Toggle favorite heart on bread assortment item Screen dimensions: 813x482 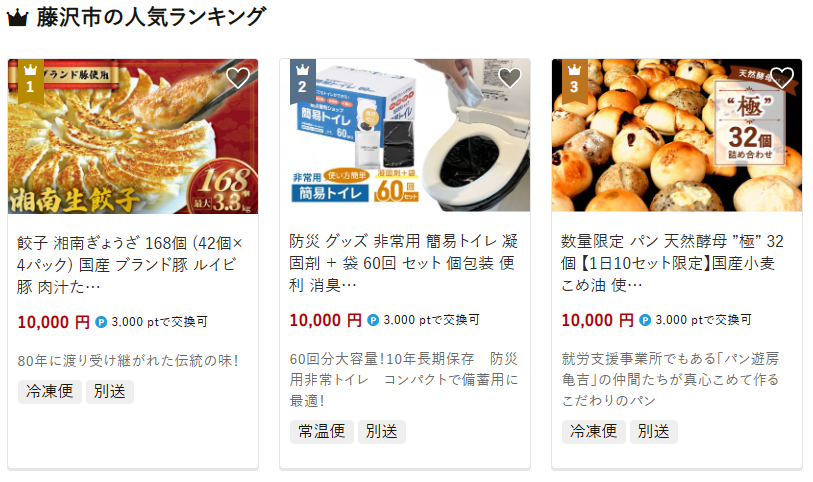782,78
